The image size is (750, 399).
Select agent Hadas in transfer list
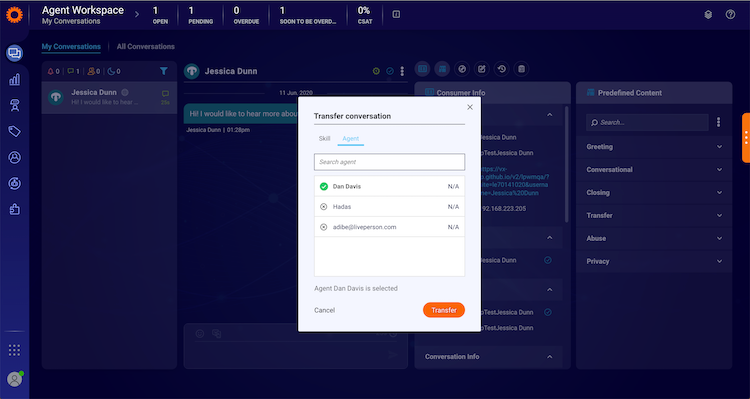pos(389,207)
